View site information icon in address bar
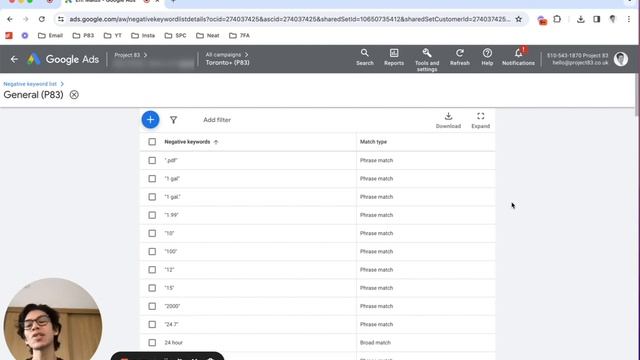 pyautogui.click(x=61, y=19)
